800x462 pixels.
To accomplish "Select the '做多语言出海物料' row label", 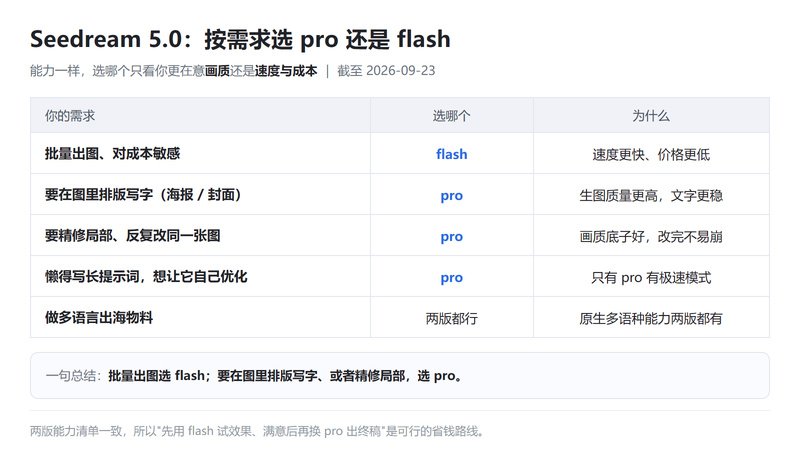I will [x=99, y=318].
